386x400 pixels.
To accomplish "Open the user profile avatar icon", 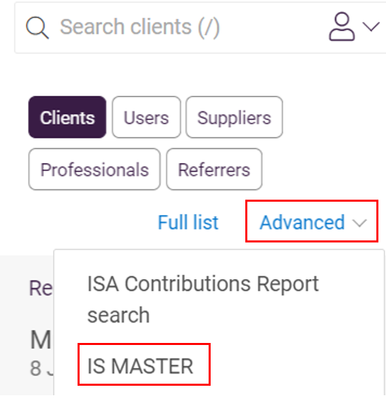I will 342,27.
